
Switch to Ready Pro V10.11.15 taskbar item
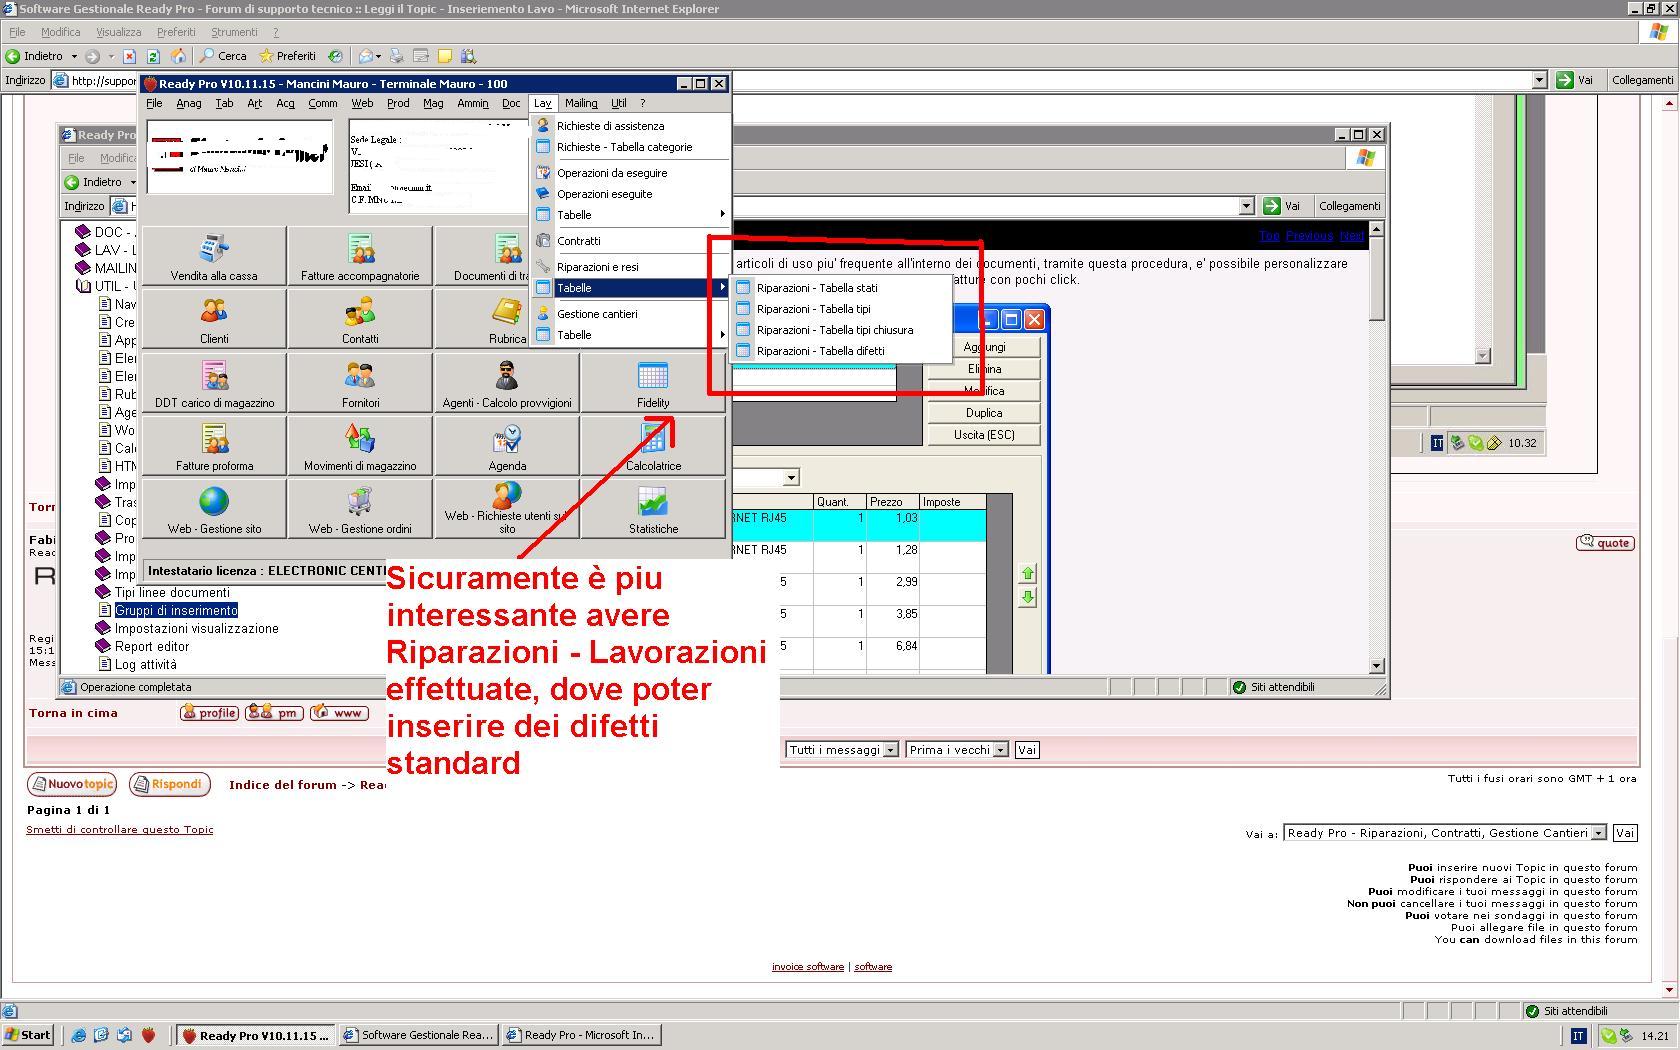click(x=256, y=1035)
